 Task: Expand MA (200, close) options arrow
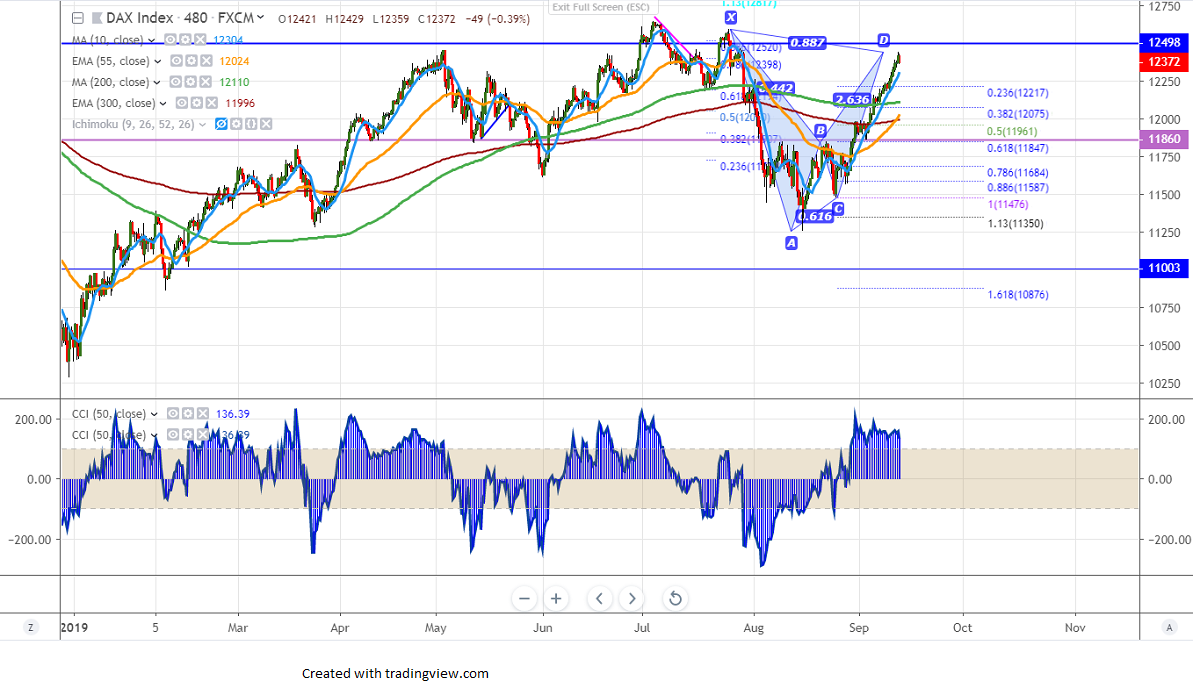pos(157,82)
